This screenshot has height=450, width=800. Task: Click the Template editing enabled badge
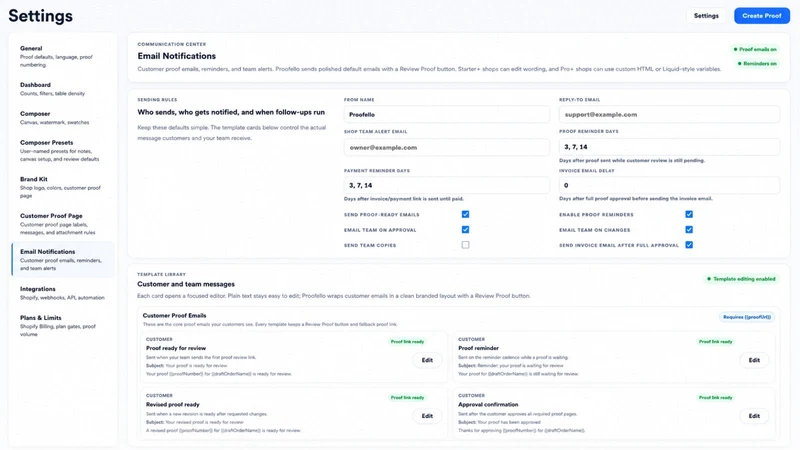[741, 279]
